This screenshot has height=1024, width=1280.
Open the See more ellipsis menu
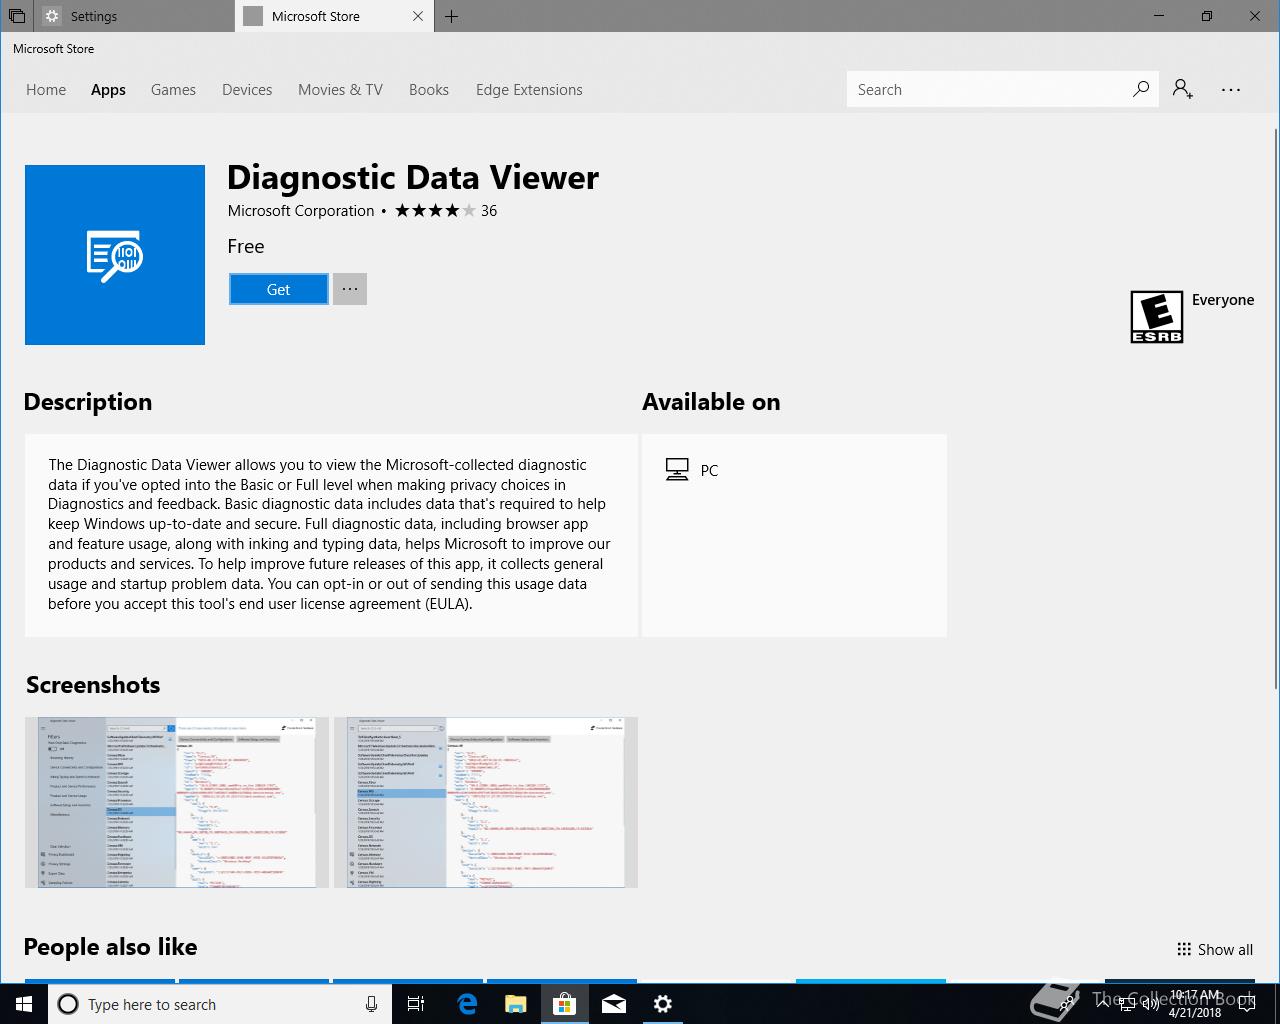tap(1231, 89)
